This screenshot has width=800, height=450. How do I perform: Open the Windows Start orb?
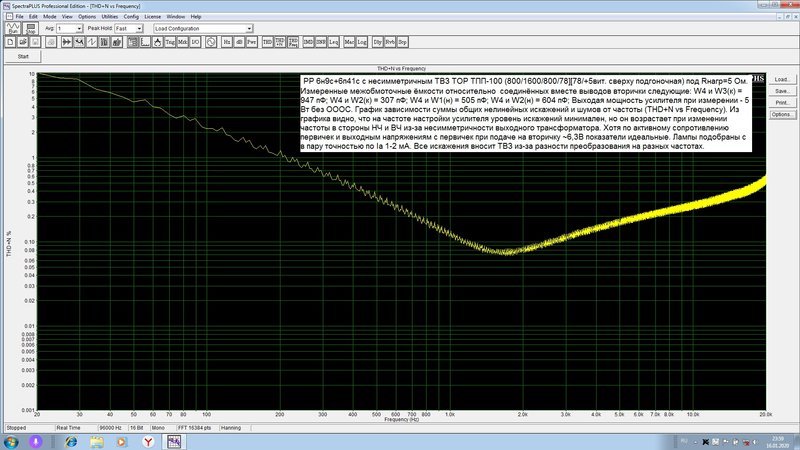(x=11, y=441)
